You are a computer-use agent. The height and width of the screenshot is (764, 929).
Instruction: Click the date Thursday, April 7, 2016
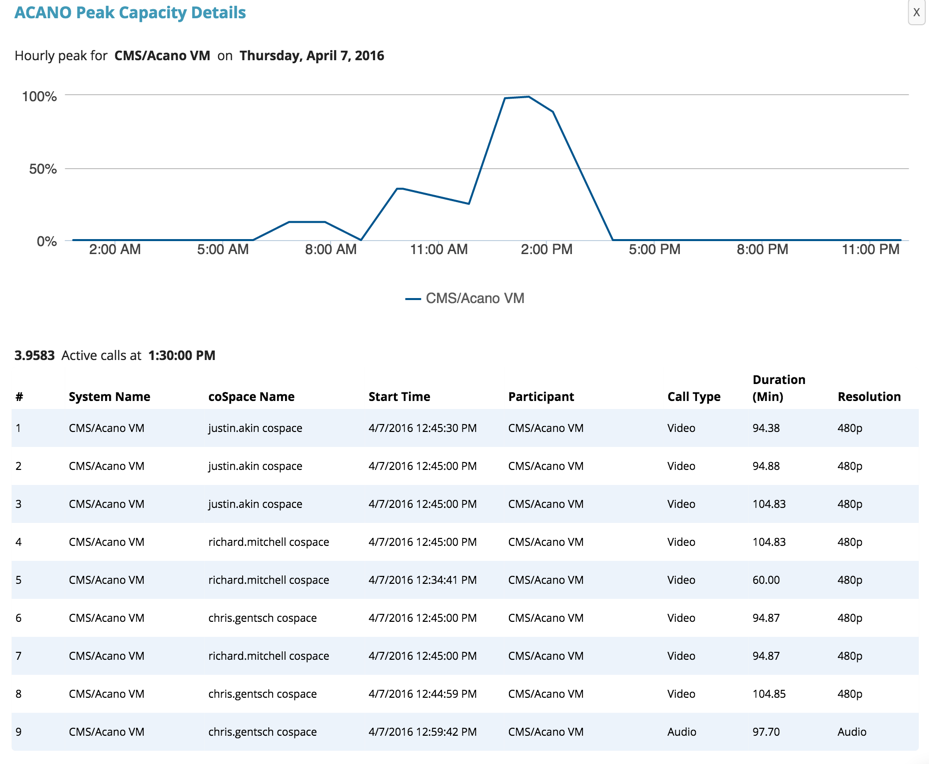pos(312,56)
